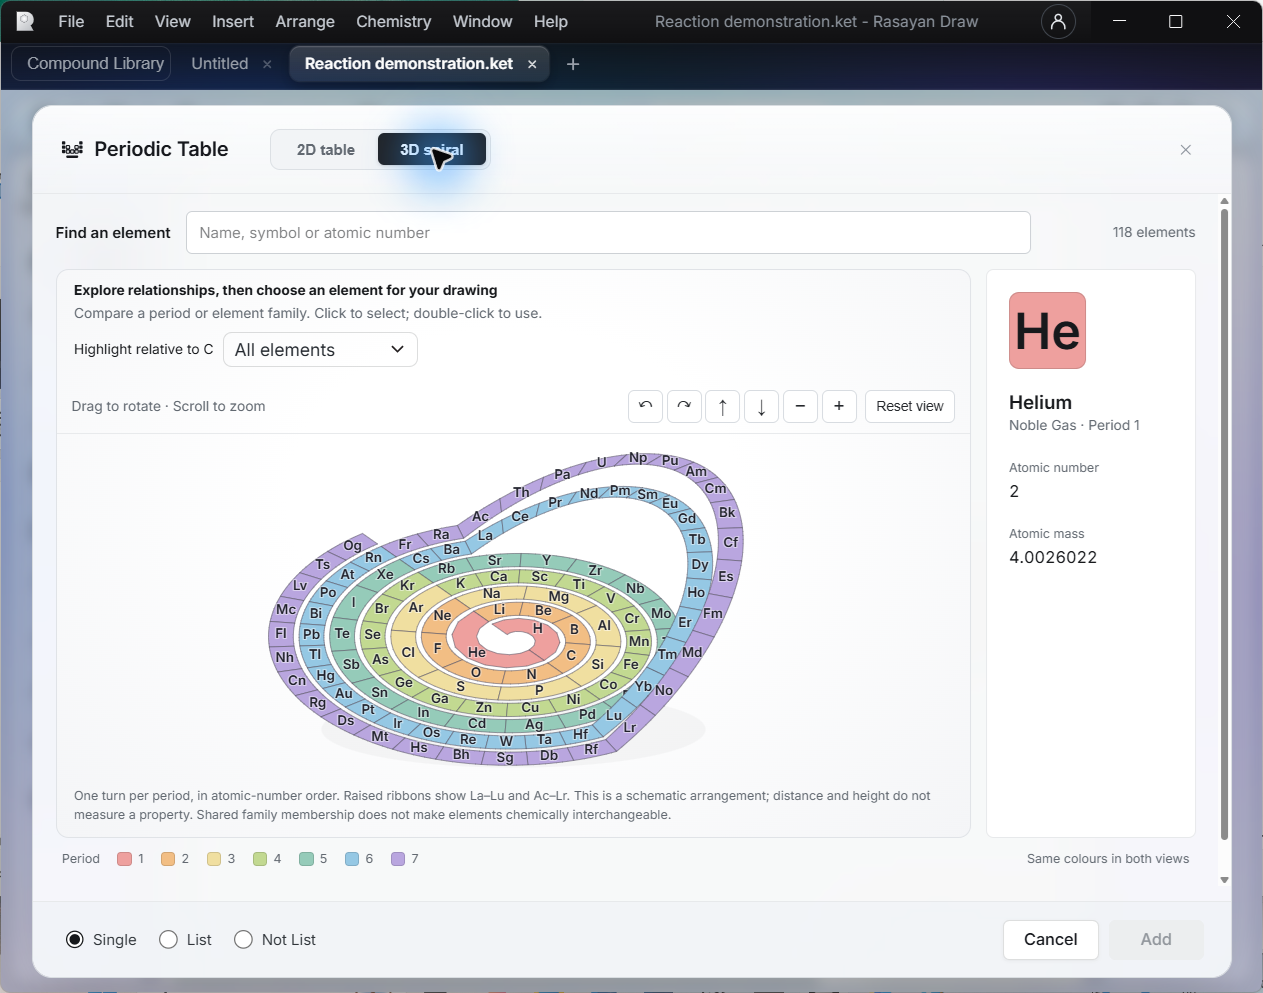
Task: Click the Find an element search field
Action: (608, 233)
